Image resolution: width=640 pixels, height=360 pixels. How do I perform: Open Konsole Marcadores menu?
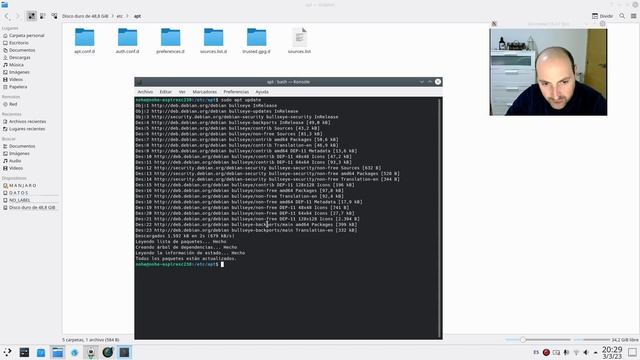204,92
